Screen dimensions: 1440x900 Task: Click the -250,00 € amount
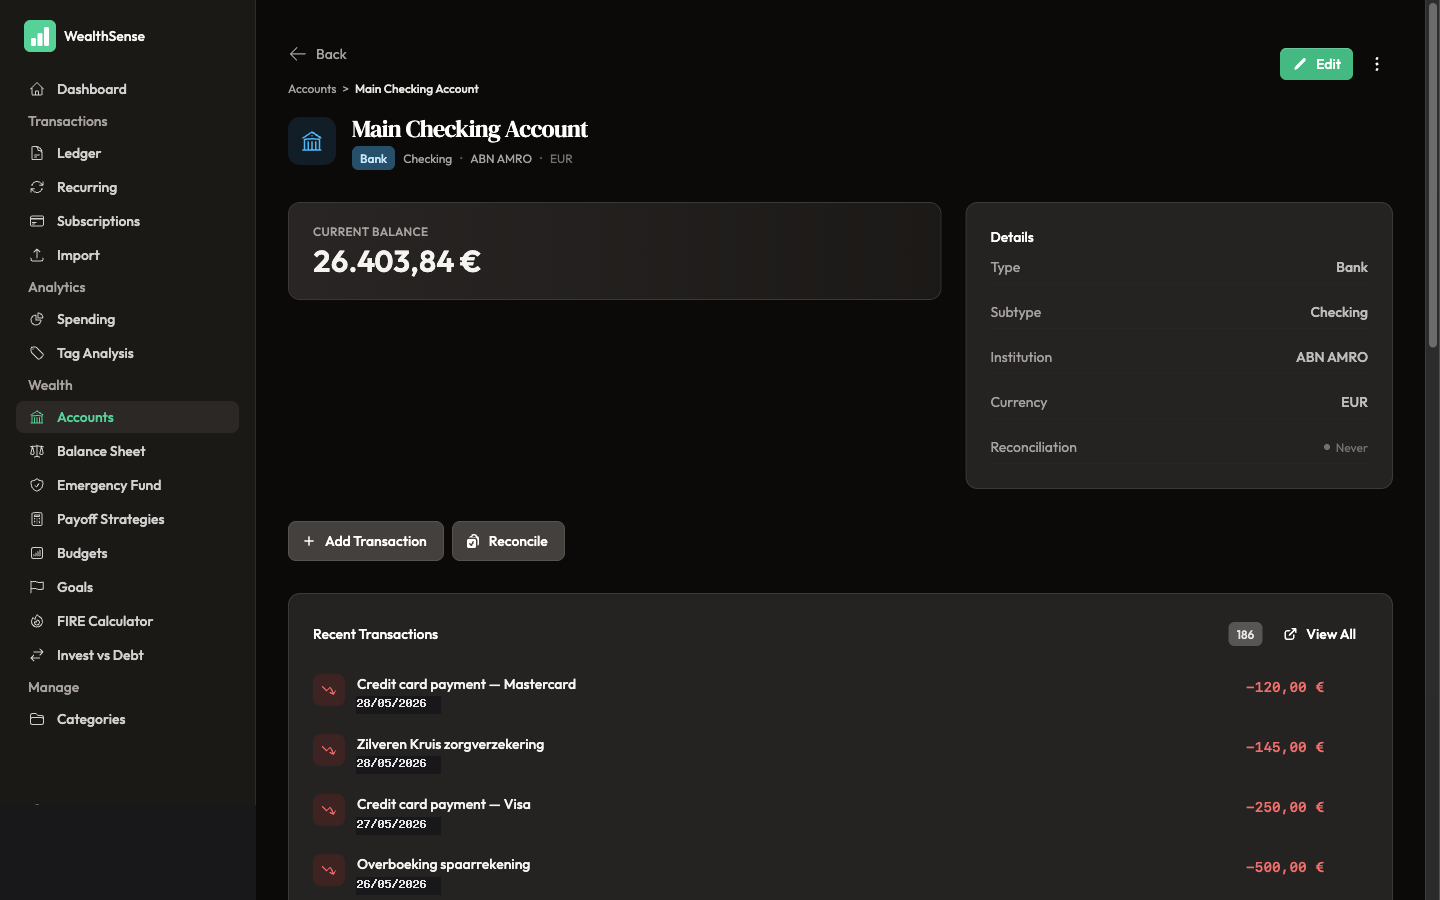coord(1284,807)
